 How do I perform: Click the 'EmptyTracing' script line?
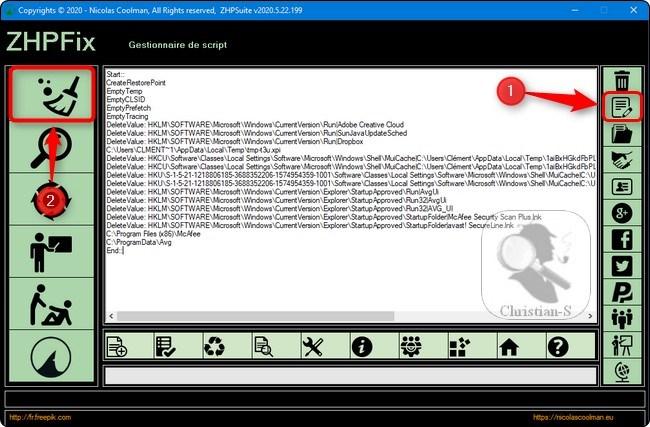tap(127, 116)
